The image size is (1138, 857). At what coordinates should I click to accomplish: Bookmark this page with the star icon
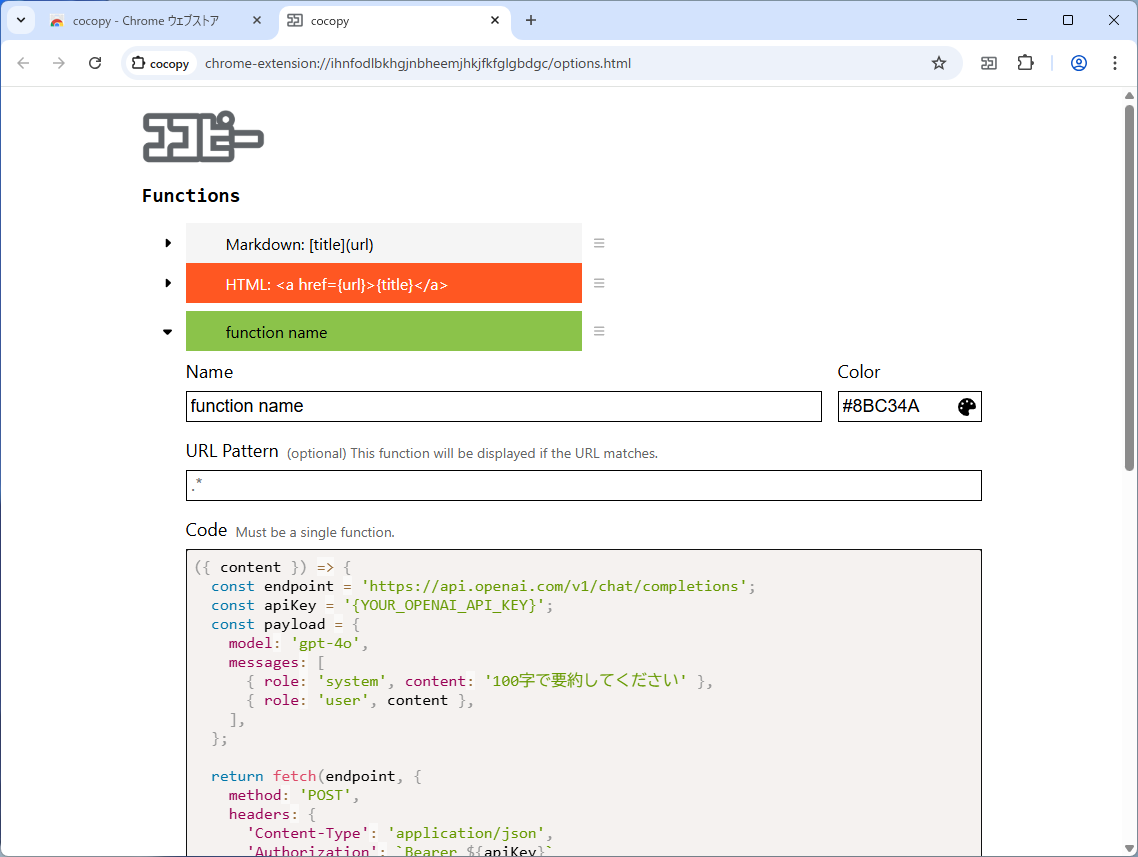point(939,63)
